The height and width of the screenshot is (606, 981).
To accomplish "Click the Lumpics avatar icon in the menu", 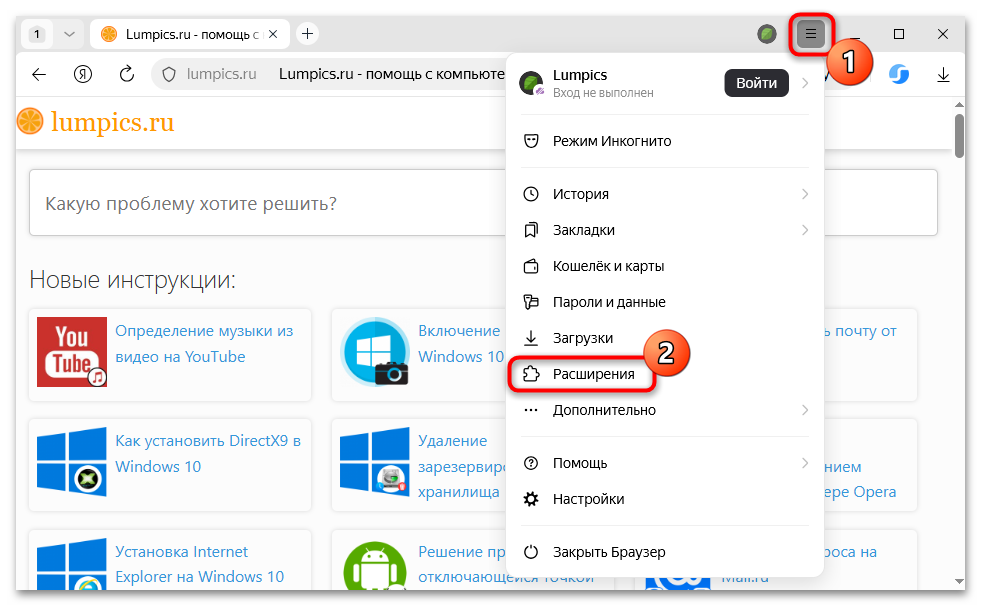I will click(531, 83).
